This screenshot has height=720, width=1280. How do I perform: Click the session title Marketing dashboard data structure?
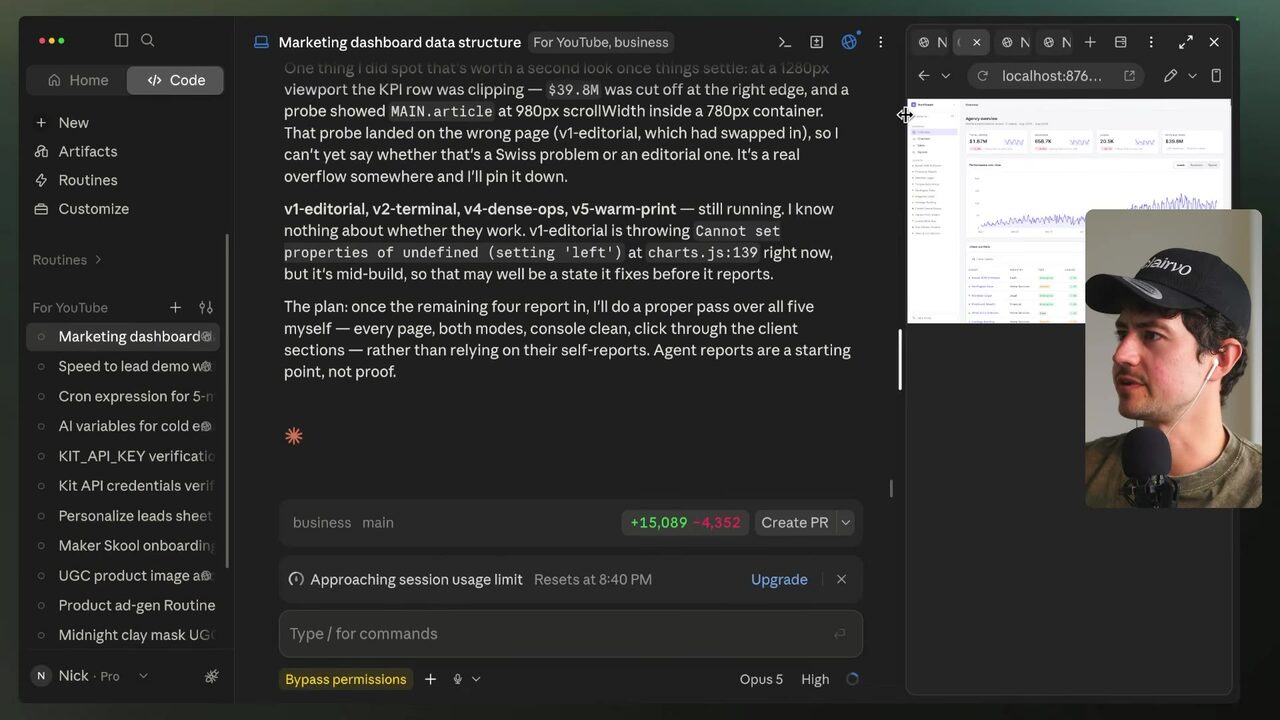coord(399,42)
